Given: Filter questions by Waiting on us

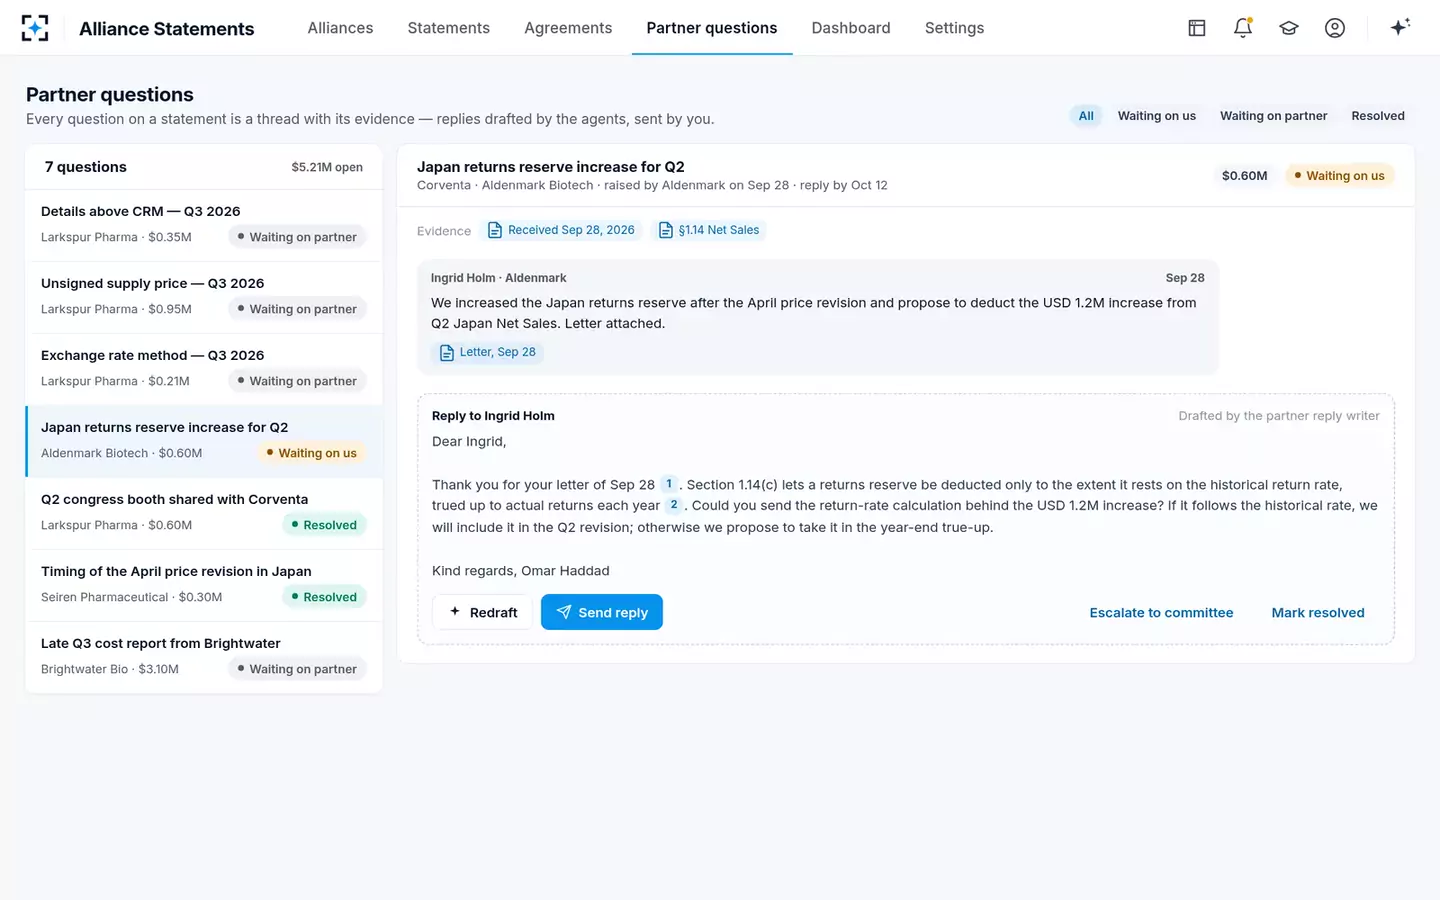Looking at the screenshot, I should (x=1157, y=116).
